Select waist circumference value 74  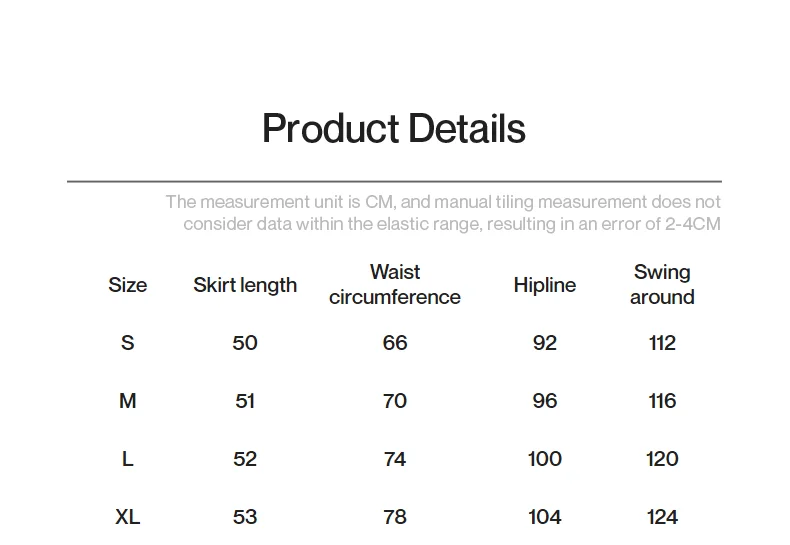[395, 459]
